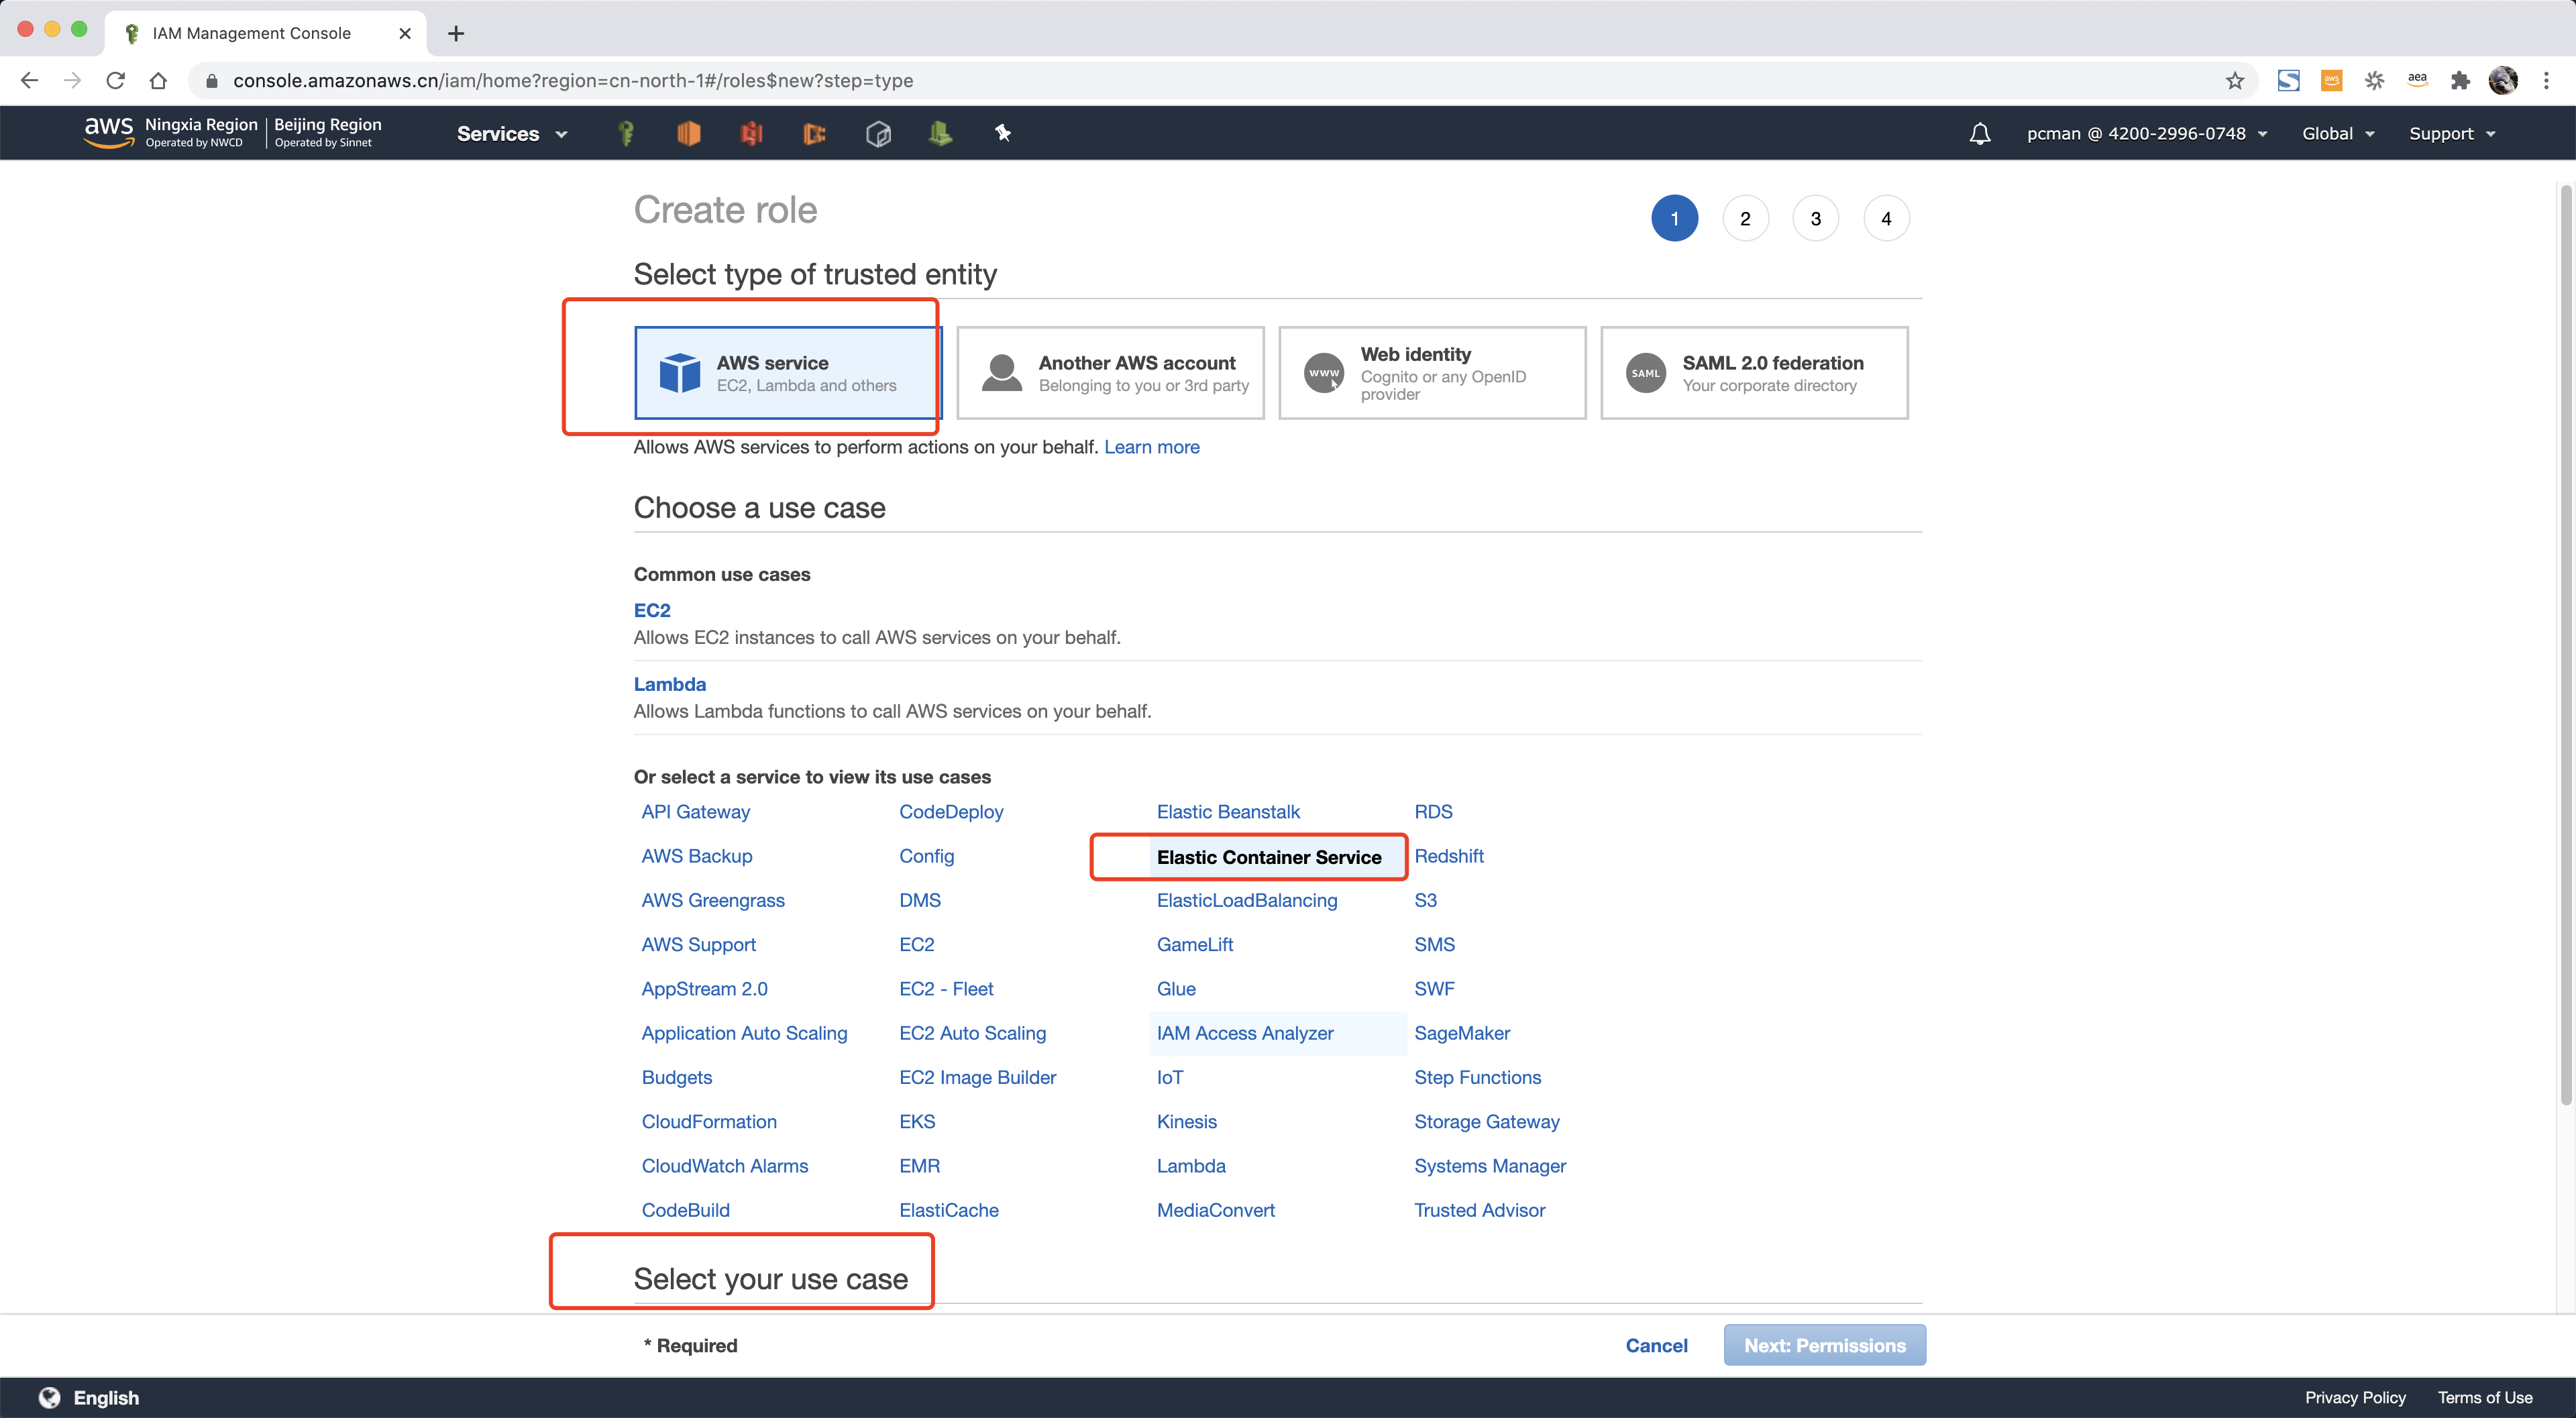Click the Services dropdown arrow

click(x=562, y=133)
